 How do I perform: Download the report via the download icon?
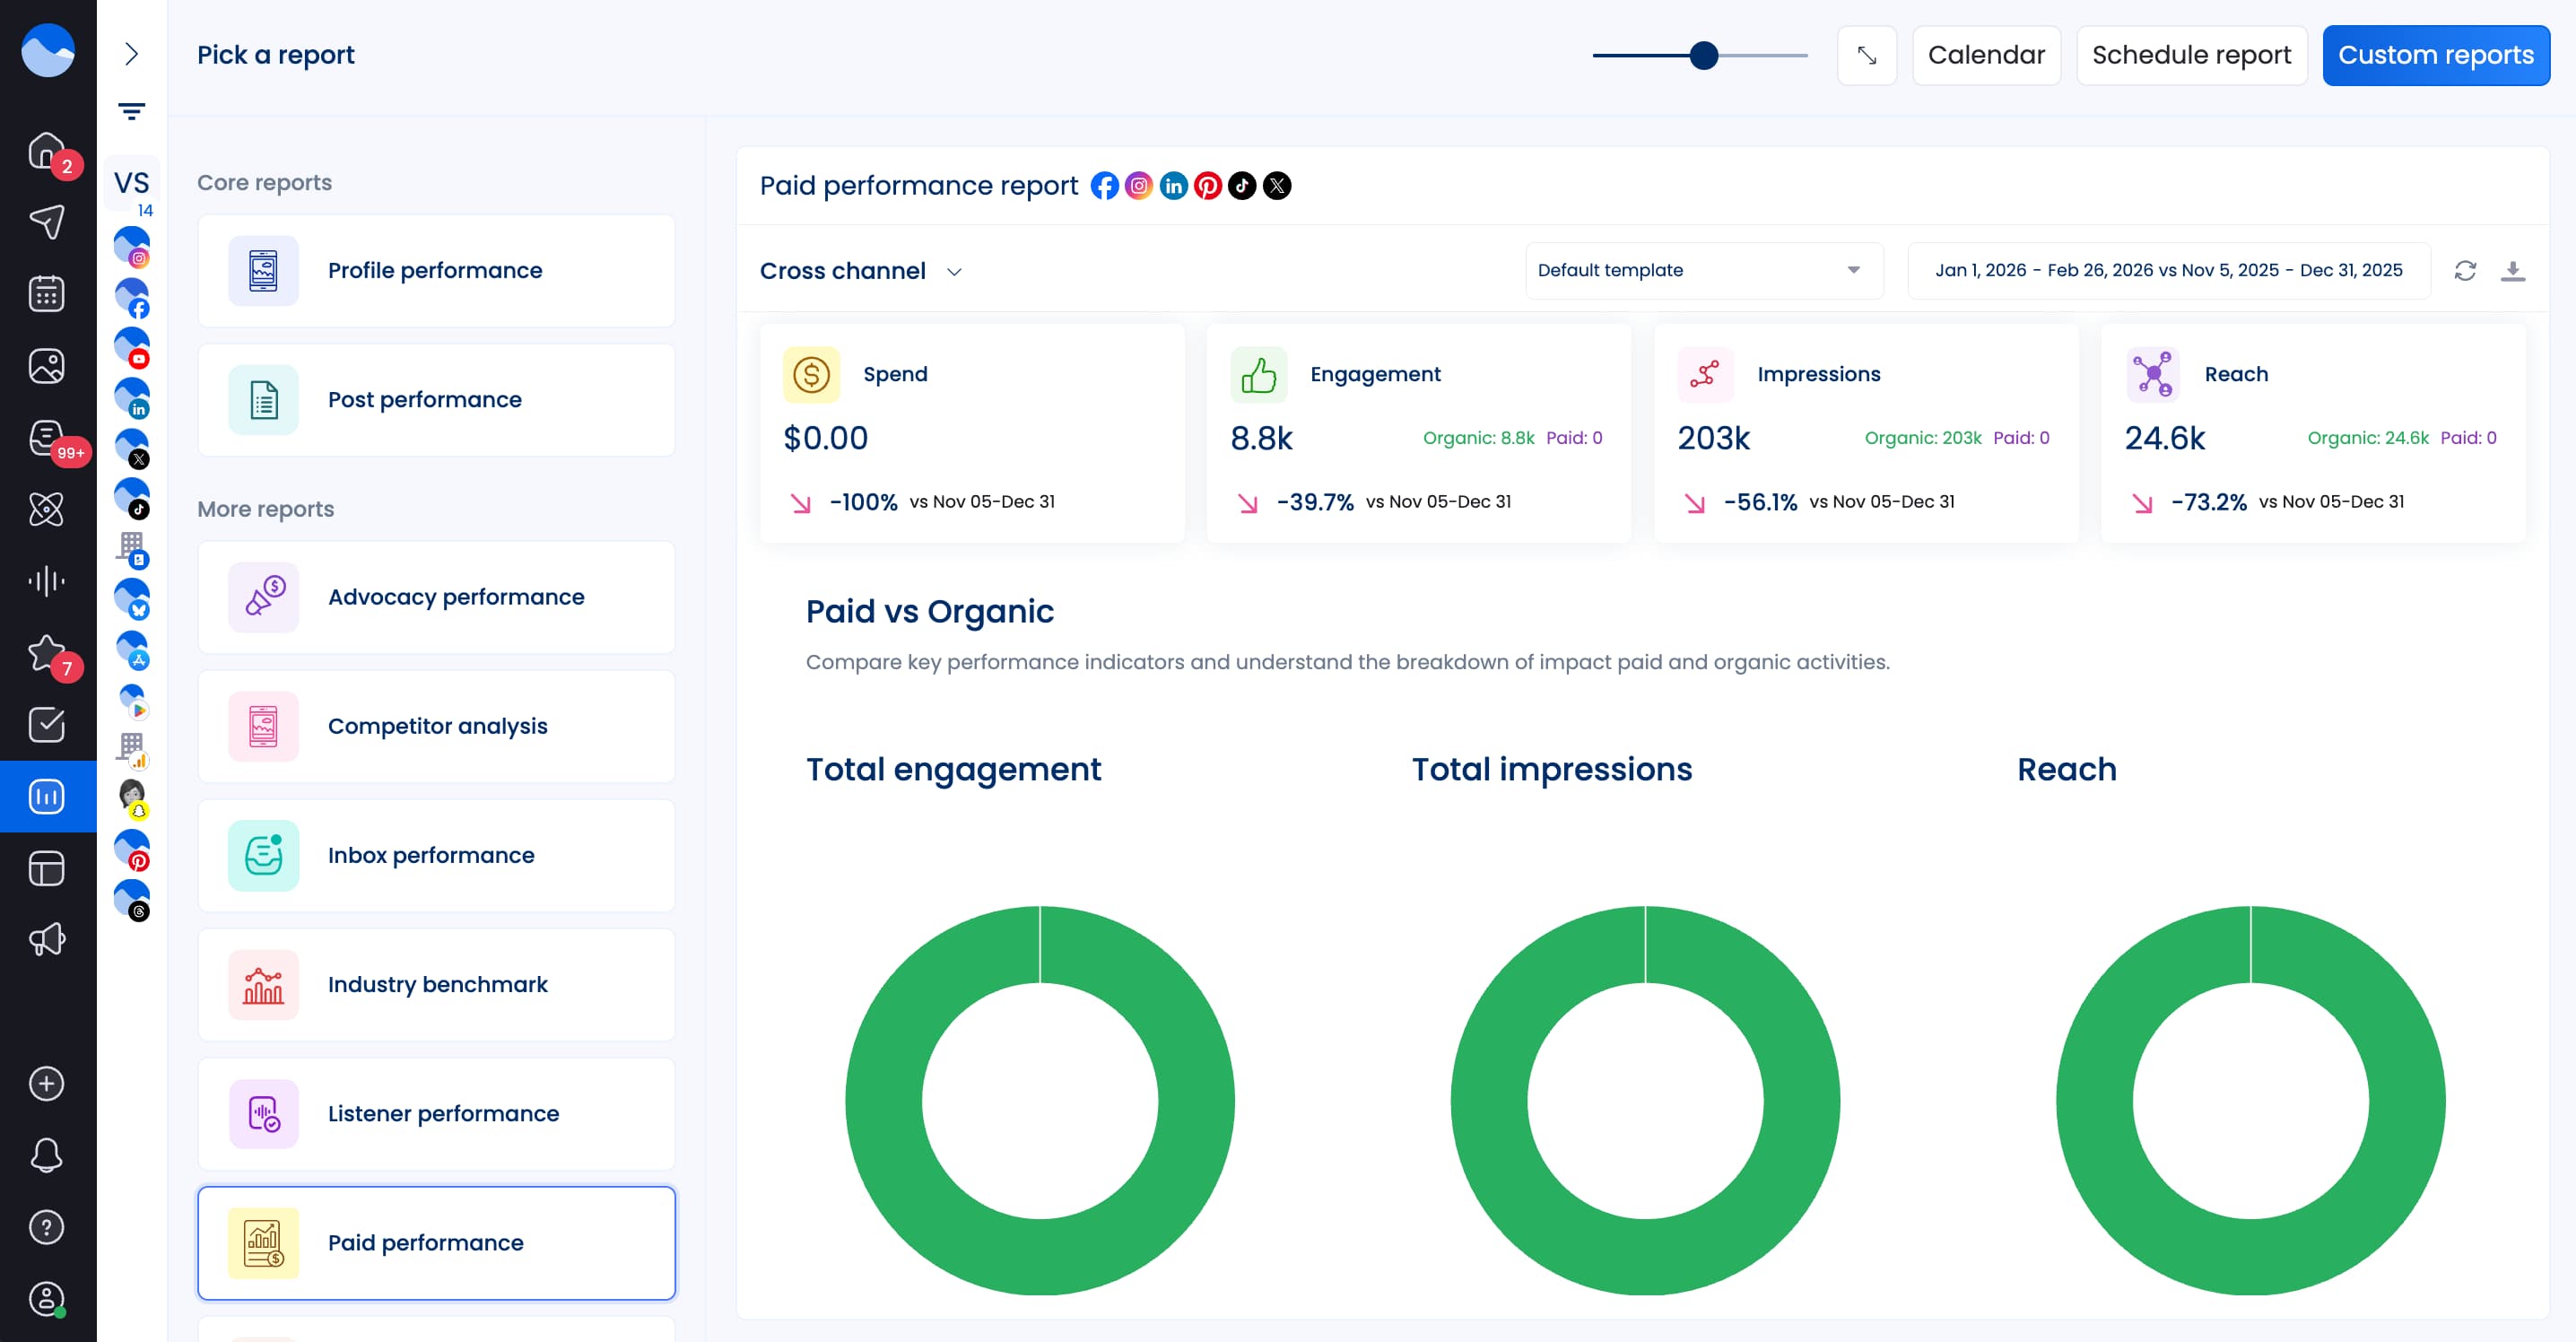point(2515,270)
